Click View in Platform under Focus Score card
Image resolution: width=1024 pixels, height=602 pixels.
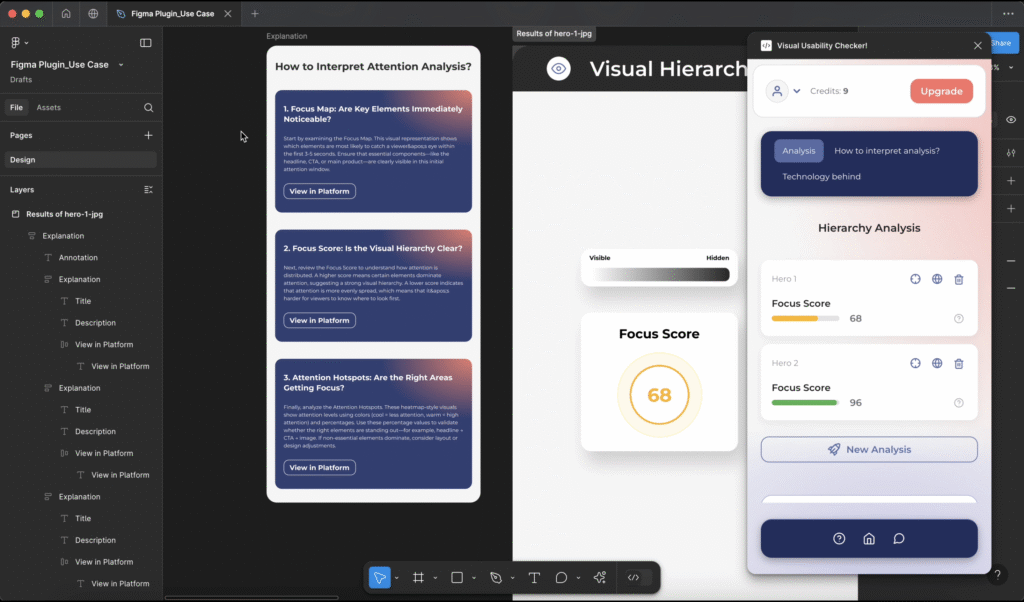[x=319, y=321]
